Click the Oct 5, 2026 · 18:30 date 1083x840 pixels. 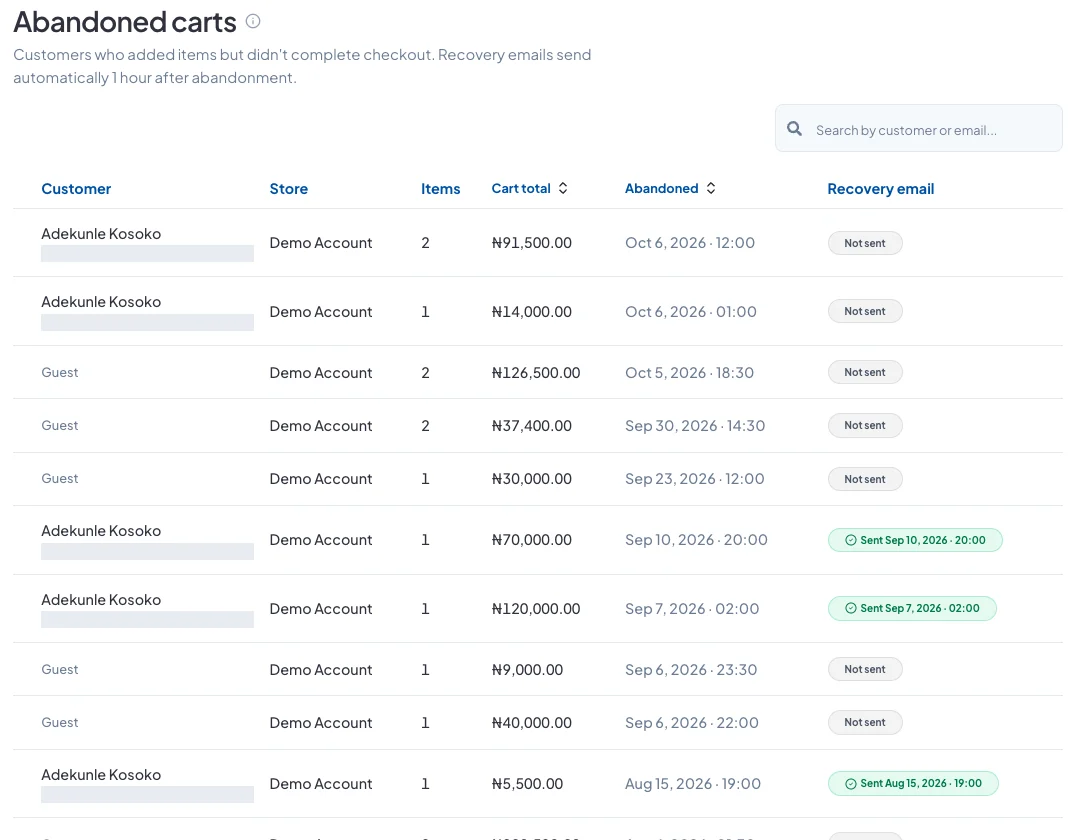(689, 373)
